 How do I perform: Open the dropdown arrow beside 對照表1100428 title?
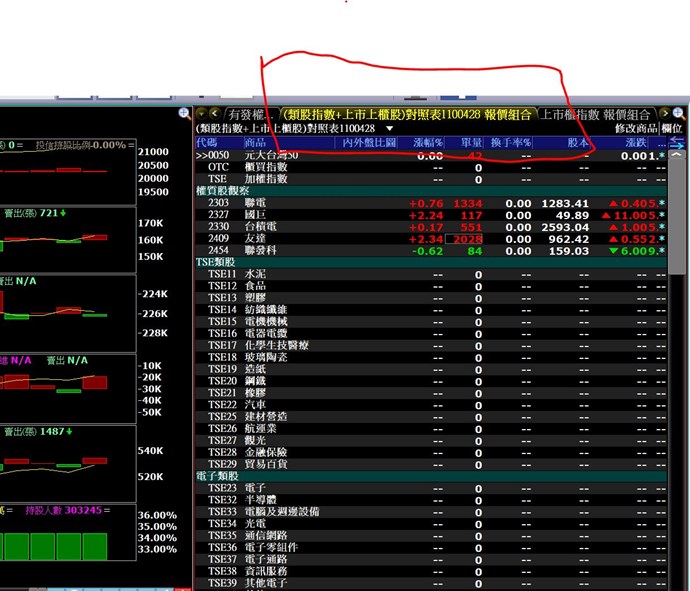click(x=389, y=129)
